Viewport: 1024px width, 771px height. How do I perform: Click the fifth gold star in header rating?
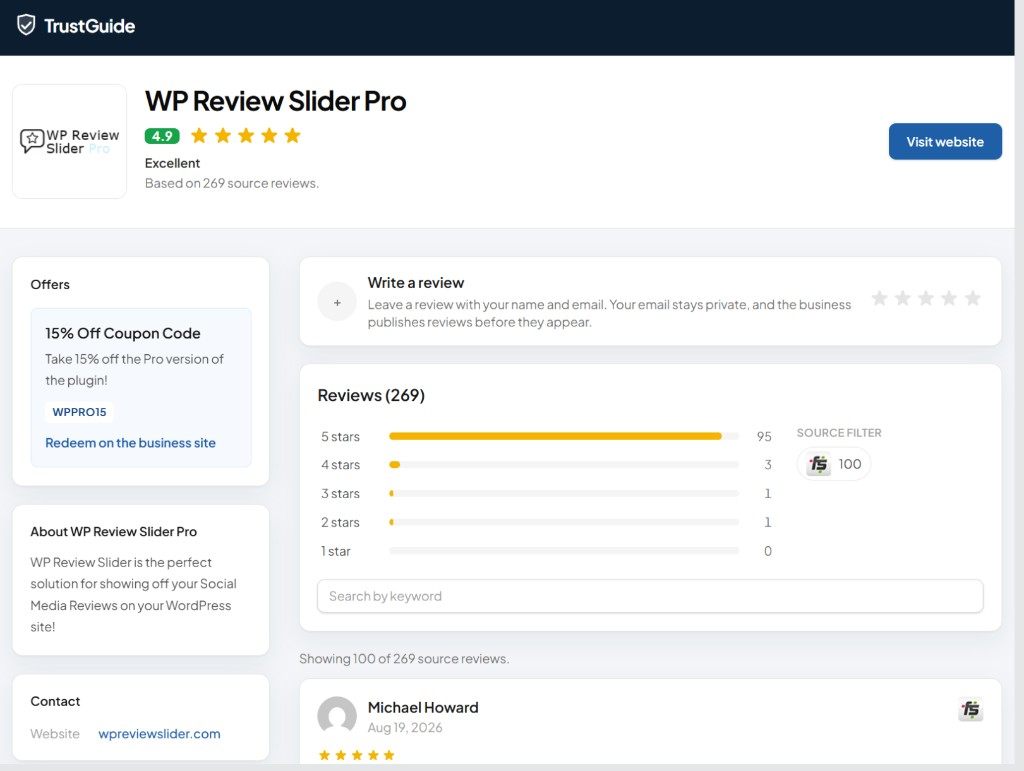pos(293,135)
